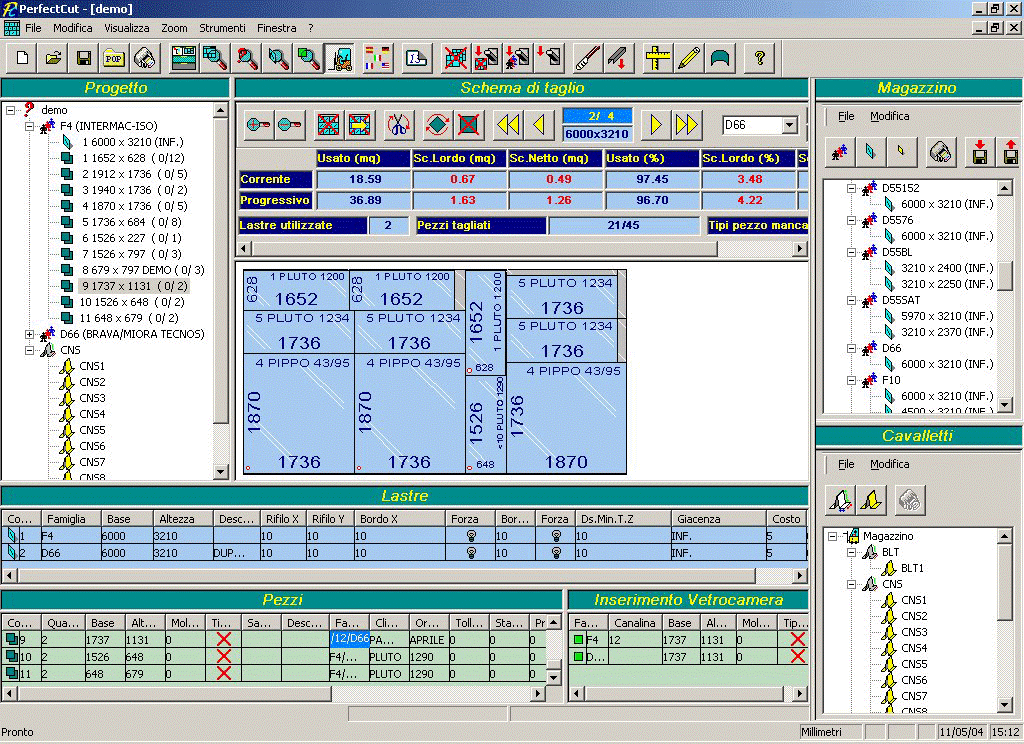Click the zoom-minus icon in Schema di taglio

[x=290, y=124]
